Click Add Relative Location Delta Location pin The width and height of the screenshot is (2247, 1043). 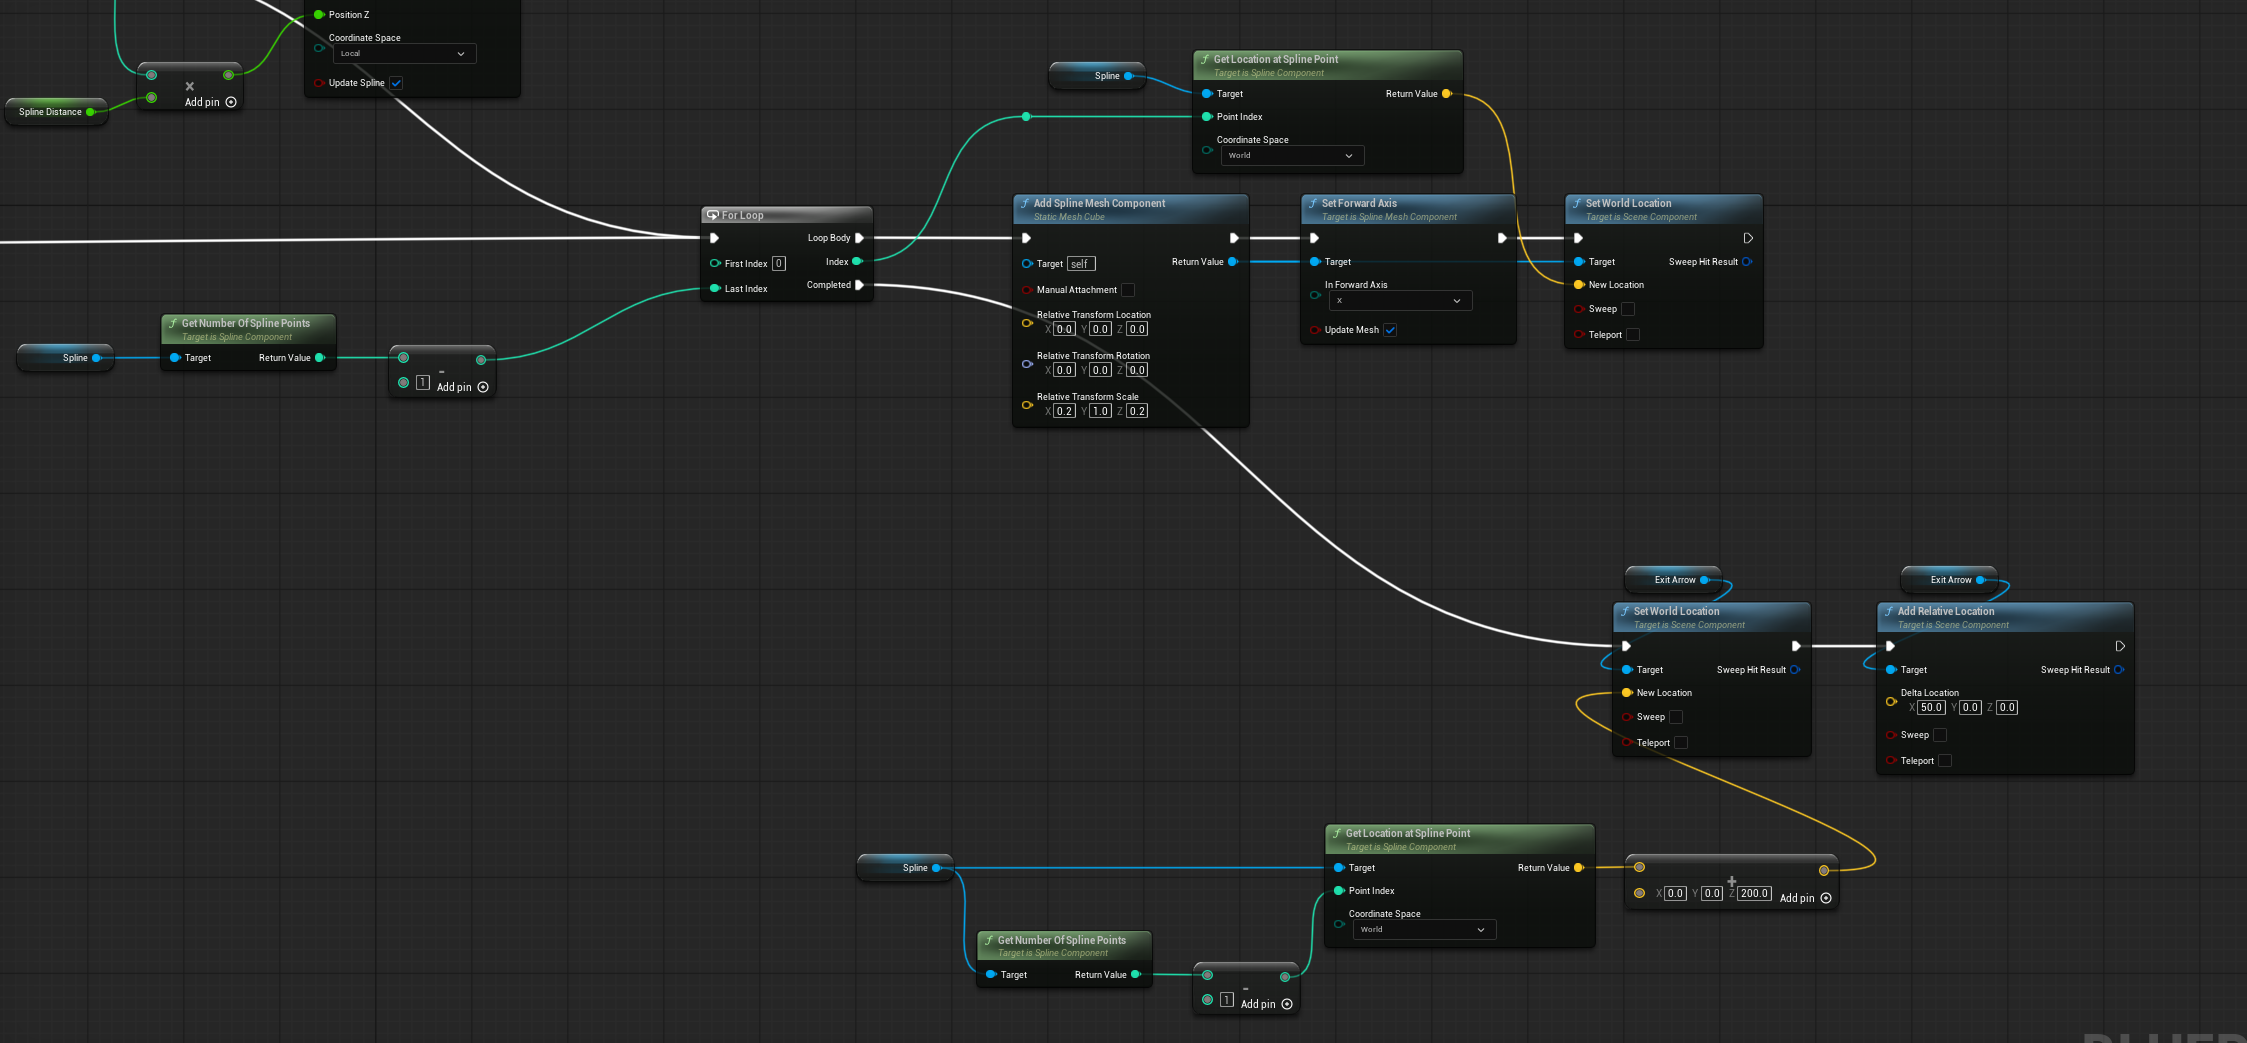click(1891, 702)
